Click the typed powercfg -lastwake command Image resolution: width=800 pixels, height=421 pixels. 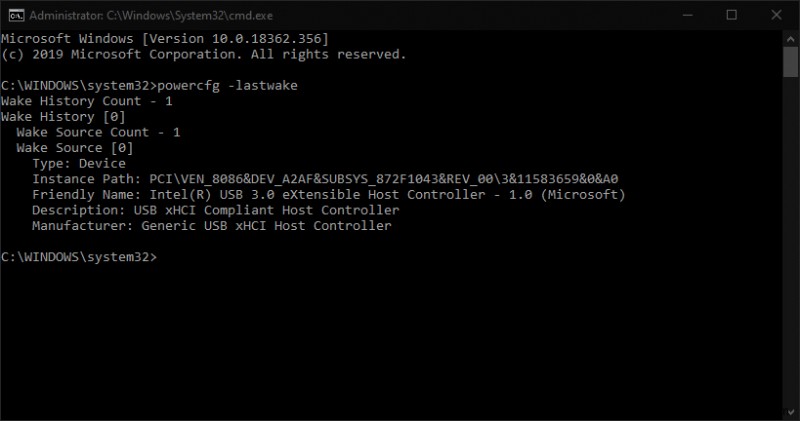click(226, 86)
